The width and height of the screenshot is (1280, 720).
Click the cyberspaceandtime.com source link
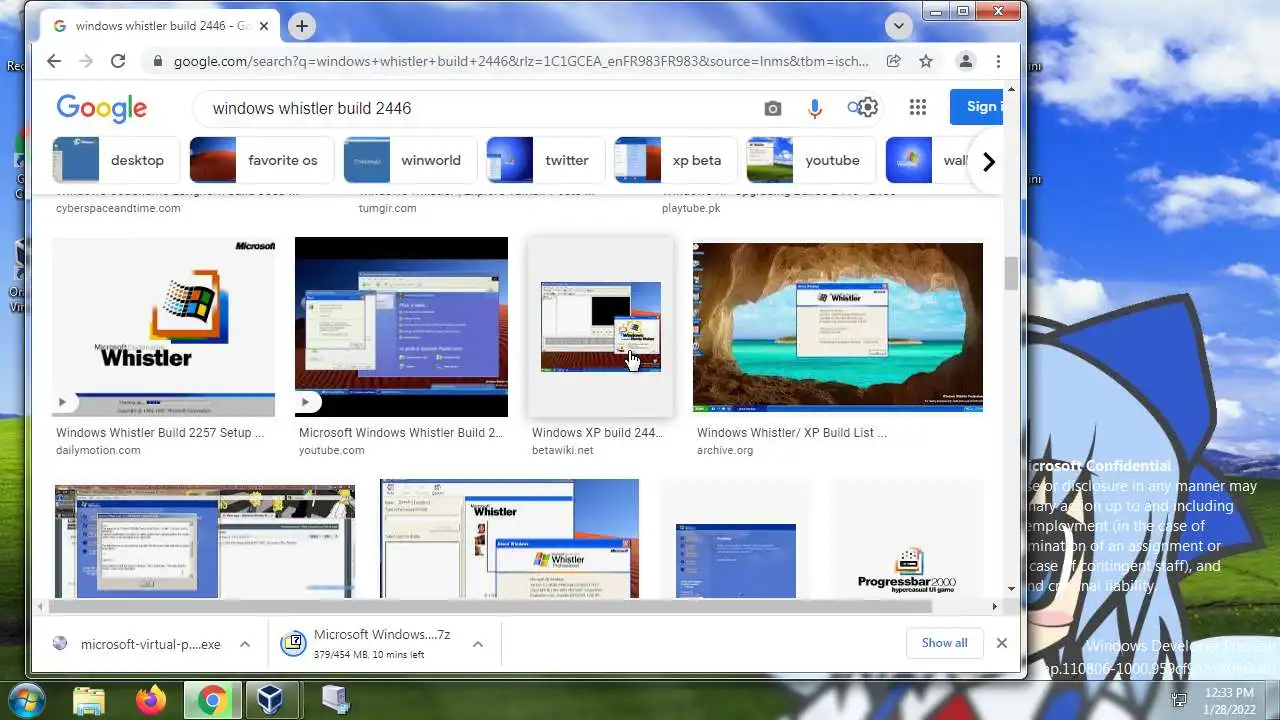click(x=118, y=208)
